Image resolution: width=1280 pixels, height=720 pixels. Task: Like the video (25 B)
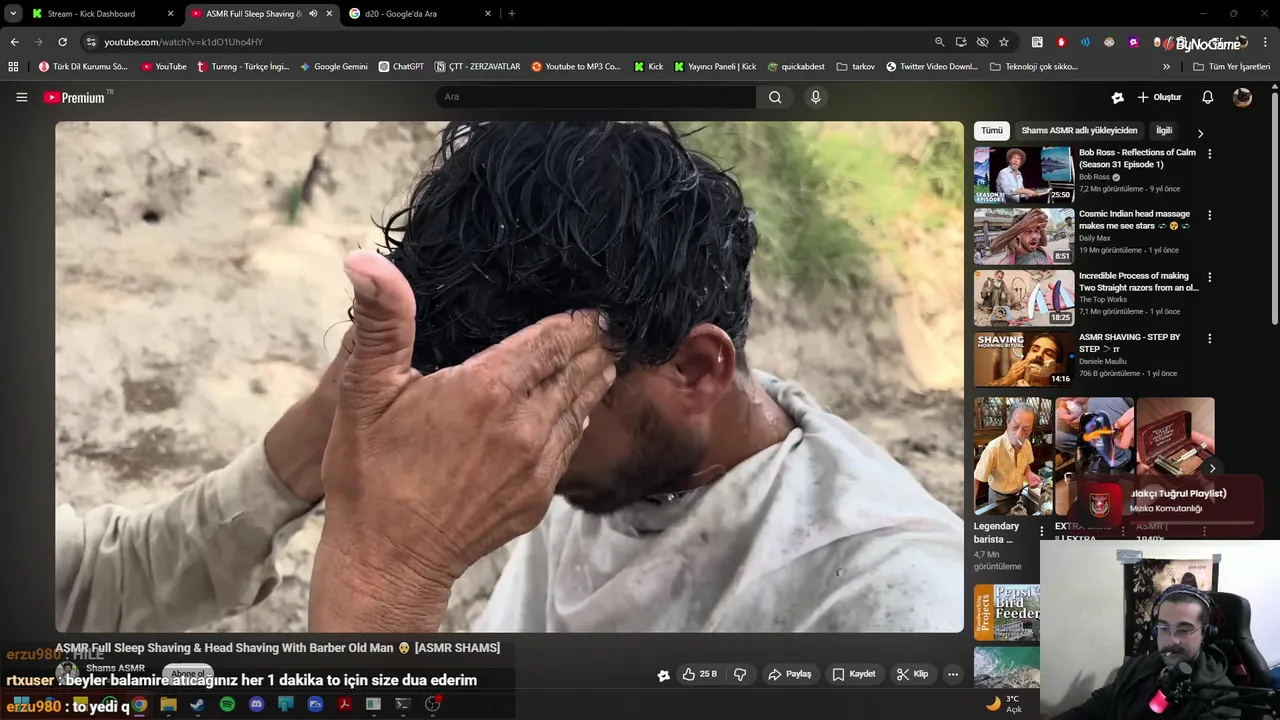coord(699,674)
